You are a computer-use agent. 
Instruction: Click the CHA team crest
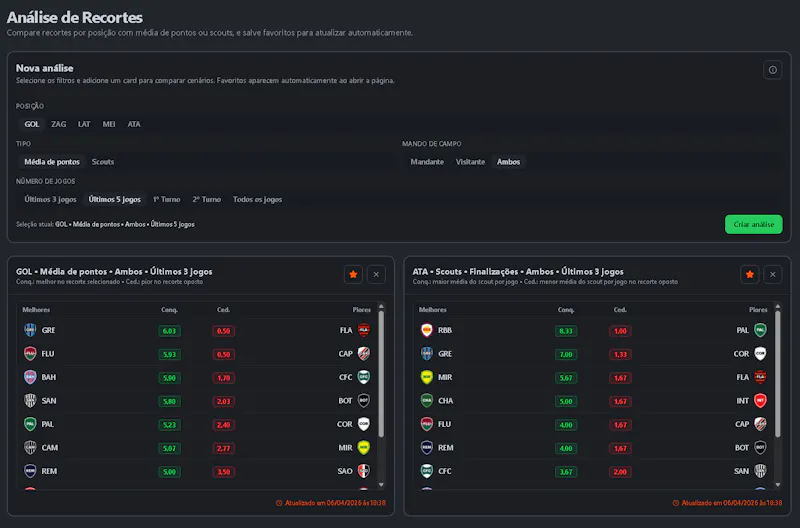(x=427, y=400)
